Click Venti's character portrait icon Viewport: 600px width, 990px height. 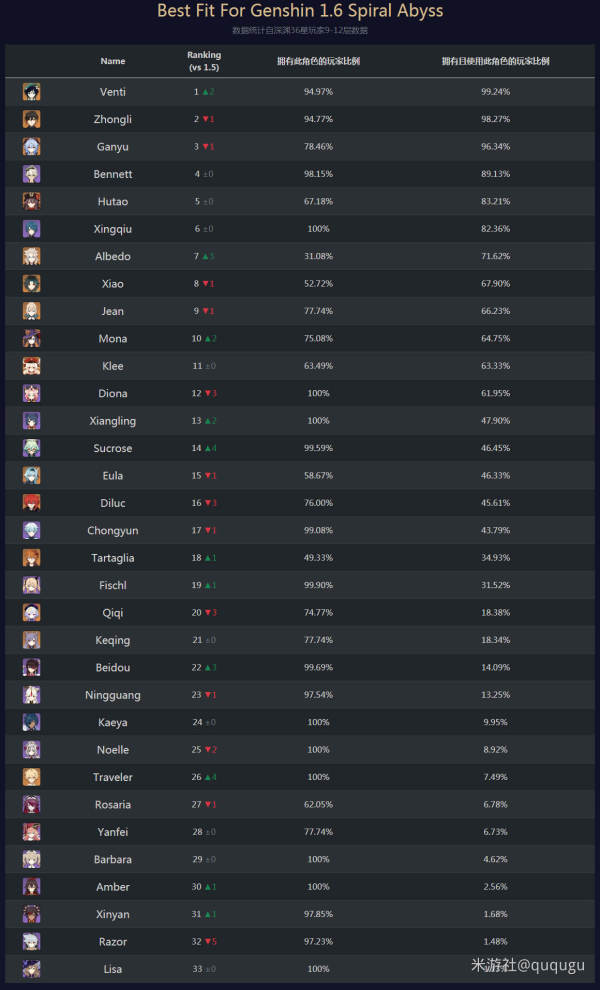click(32, 92)
